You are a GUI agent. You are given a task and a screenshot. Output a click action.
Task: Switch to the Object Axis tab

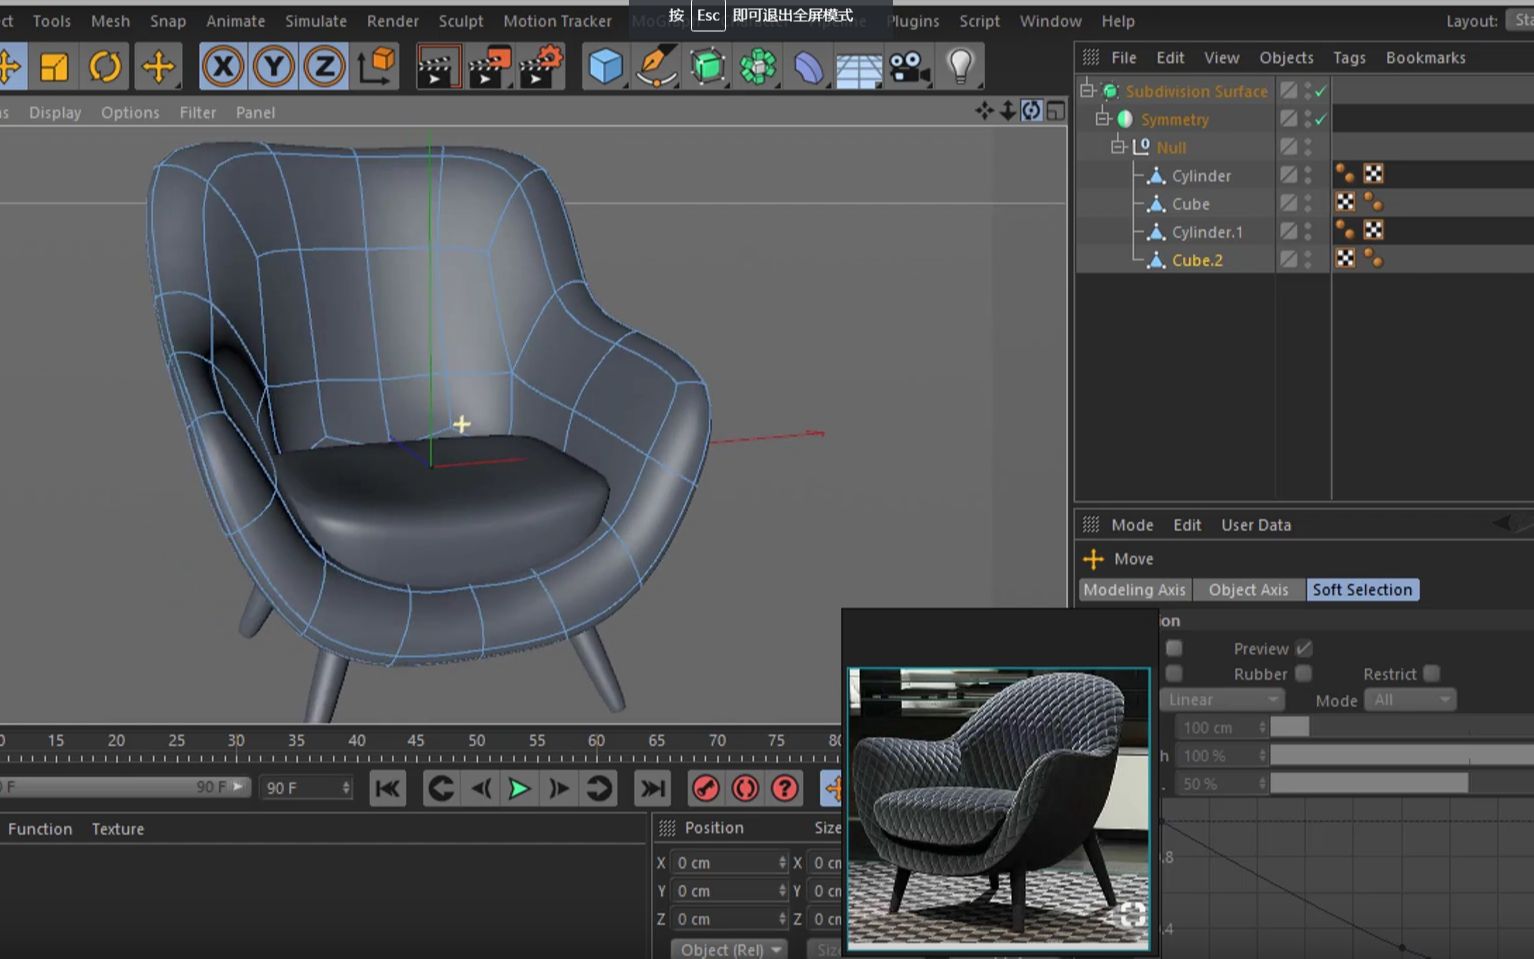1248,589
